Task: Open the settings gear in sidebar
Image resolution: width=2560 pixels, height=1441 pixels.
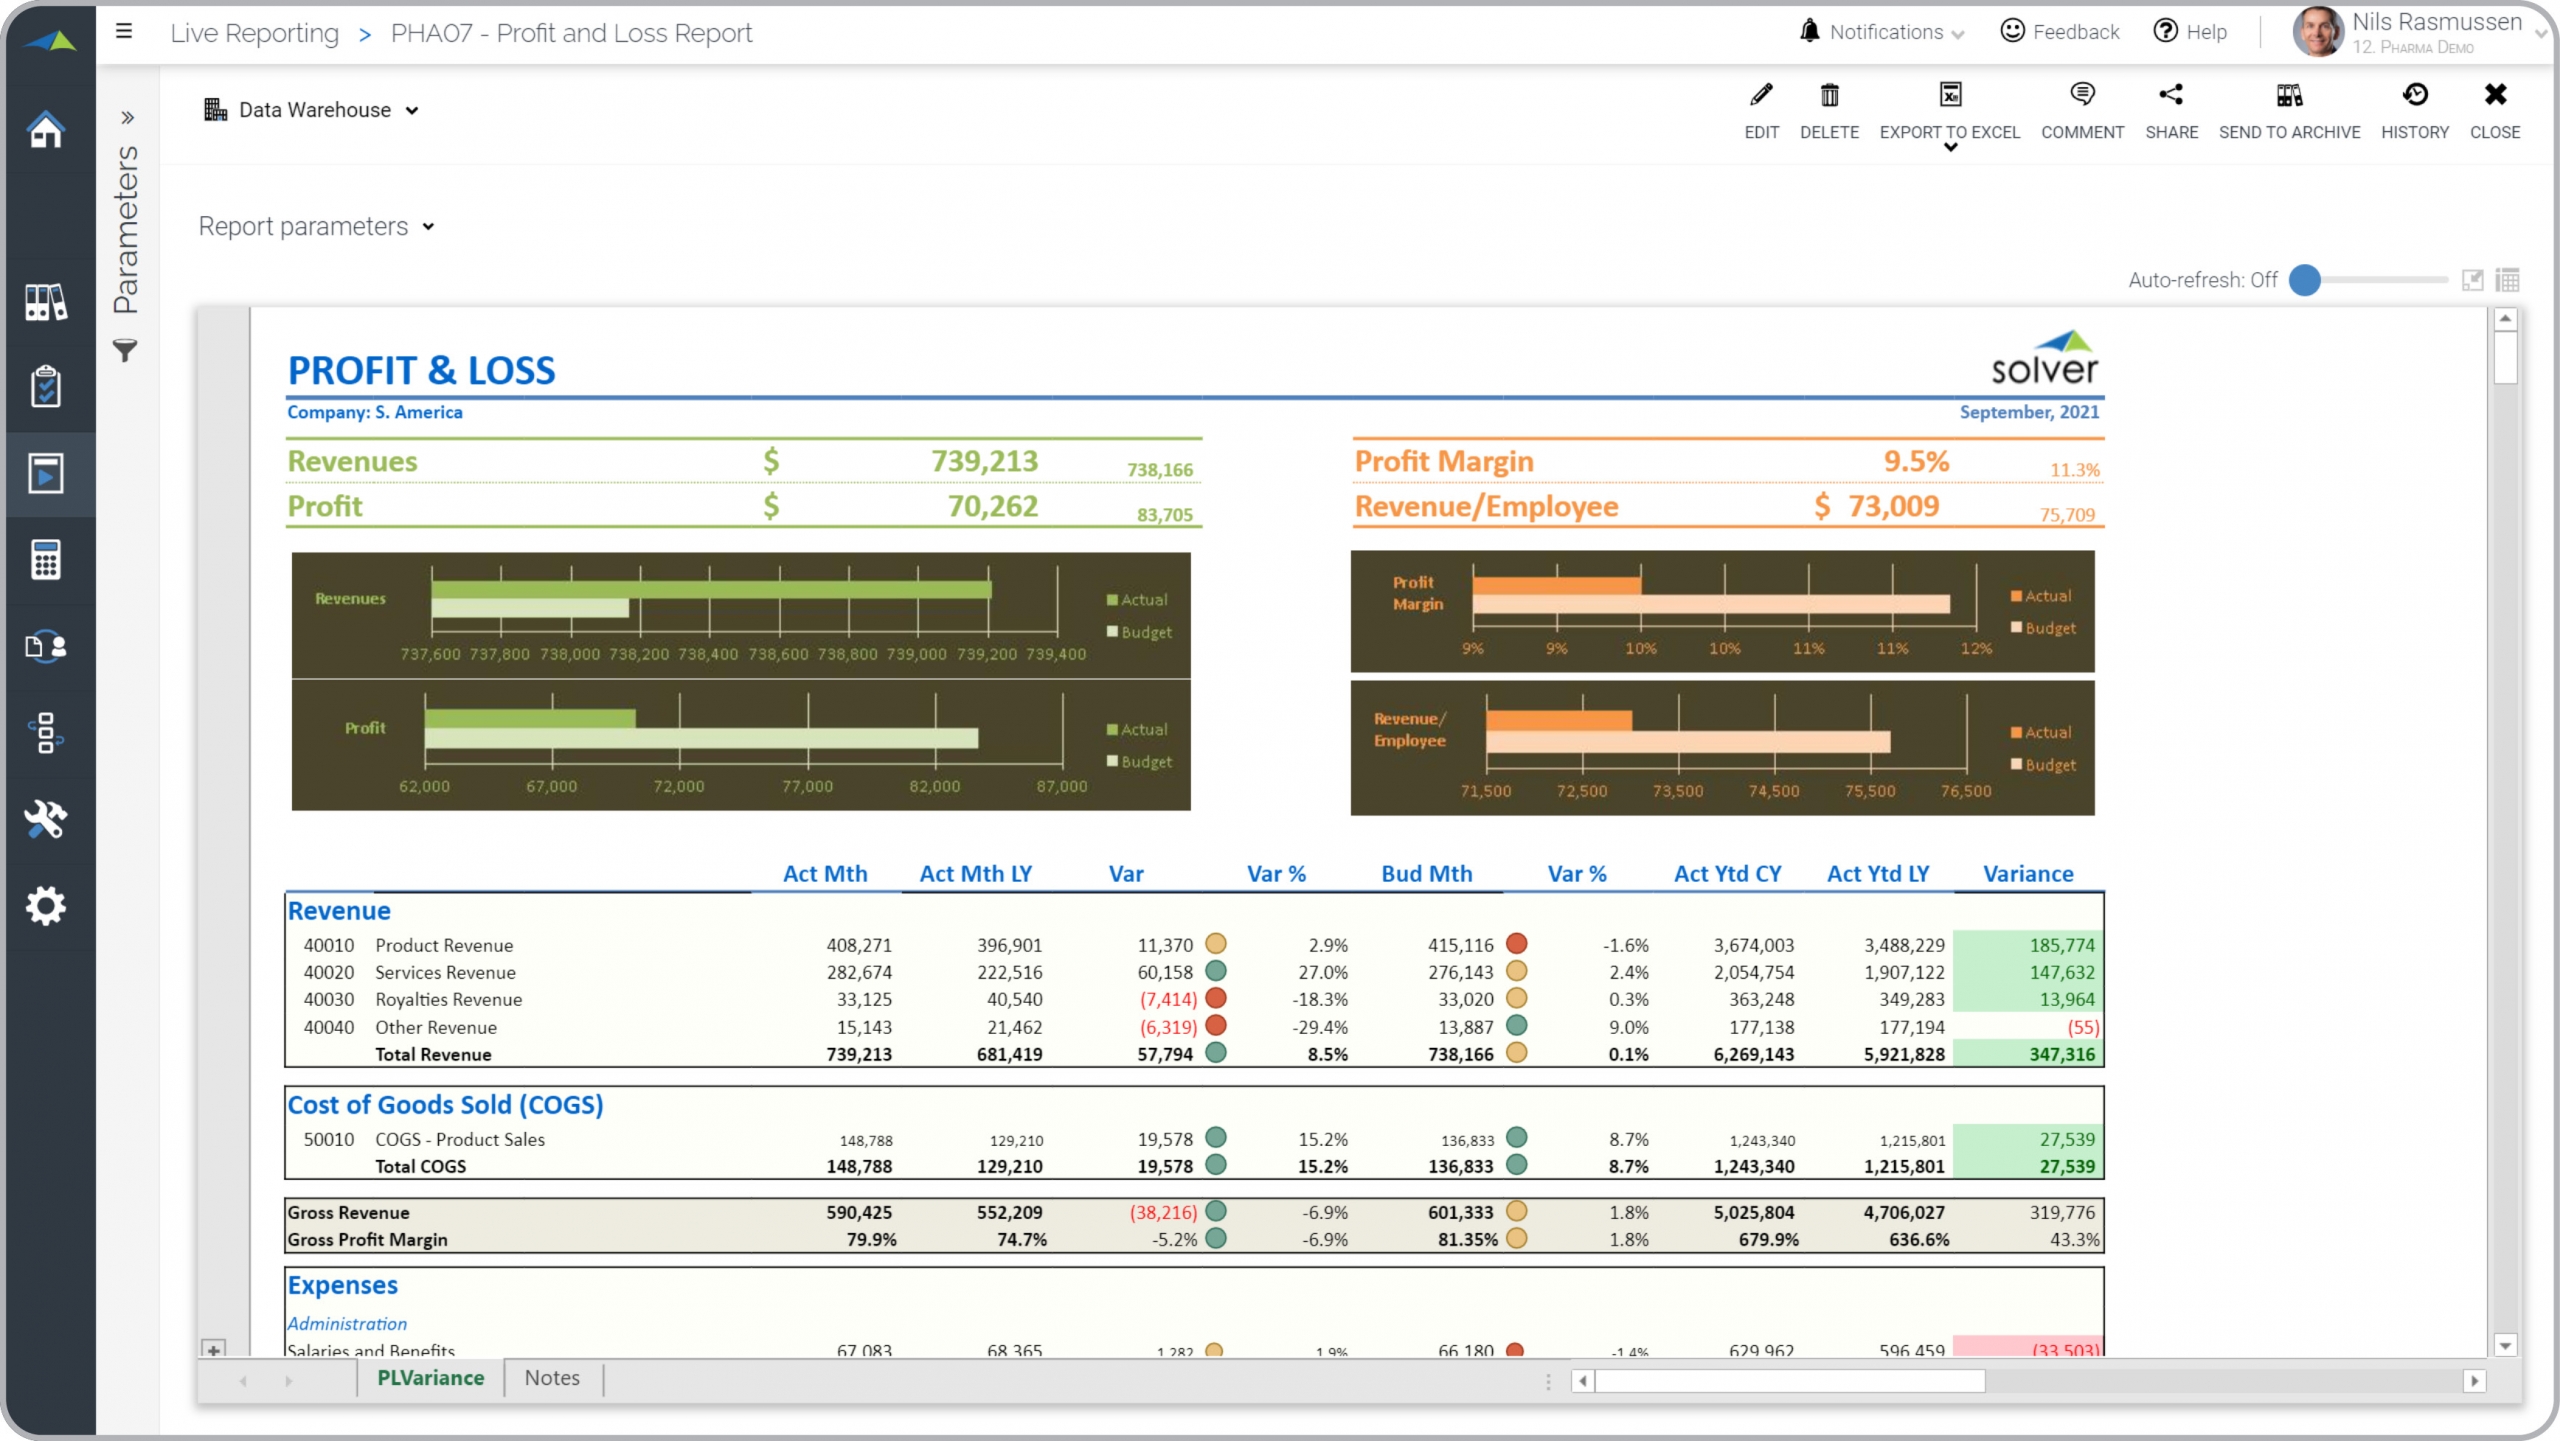Action: (46, 906)
